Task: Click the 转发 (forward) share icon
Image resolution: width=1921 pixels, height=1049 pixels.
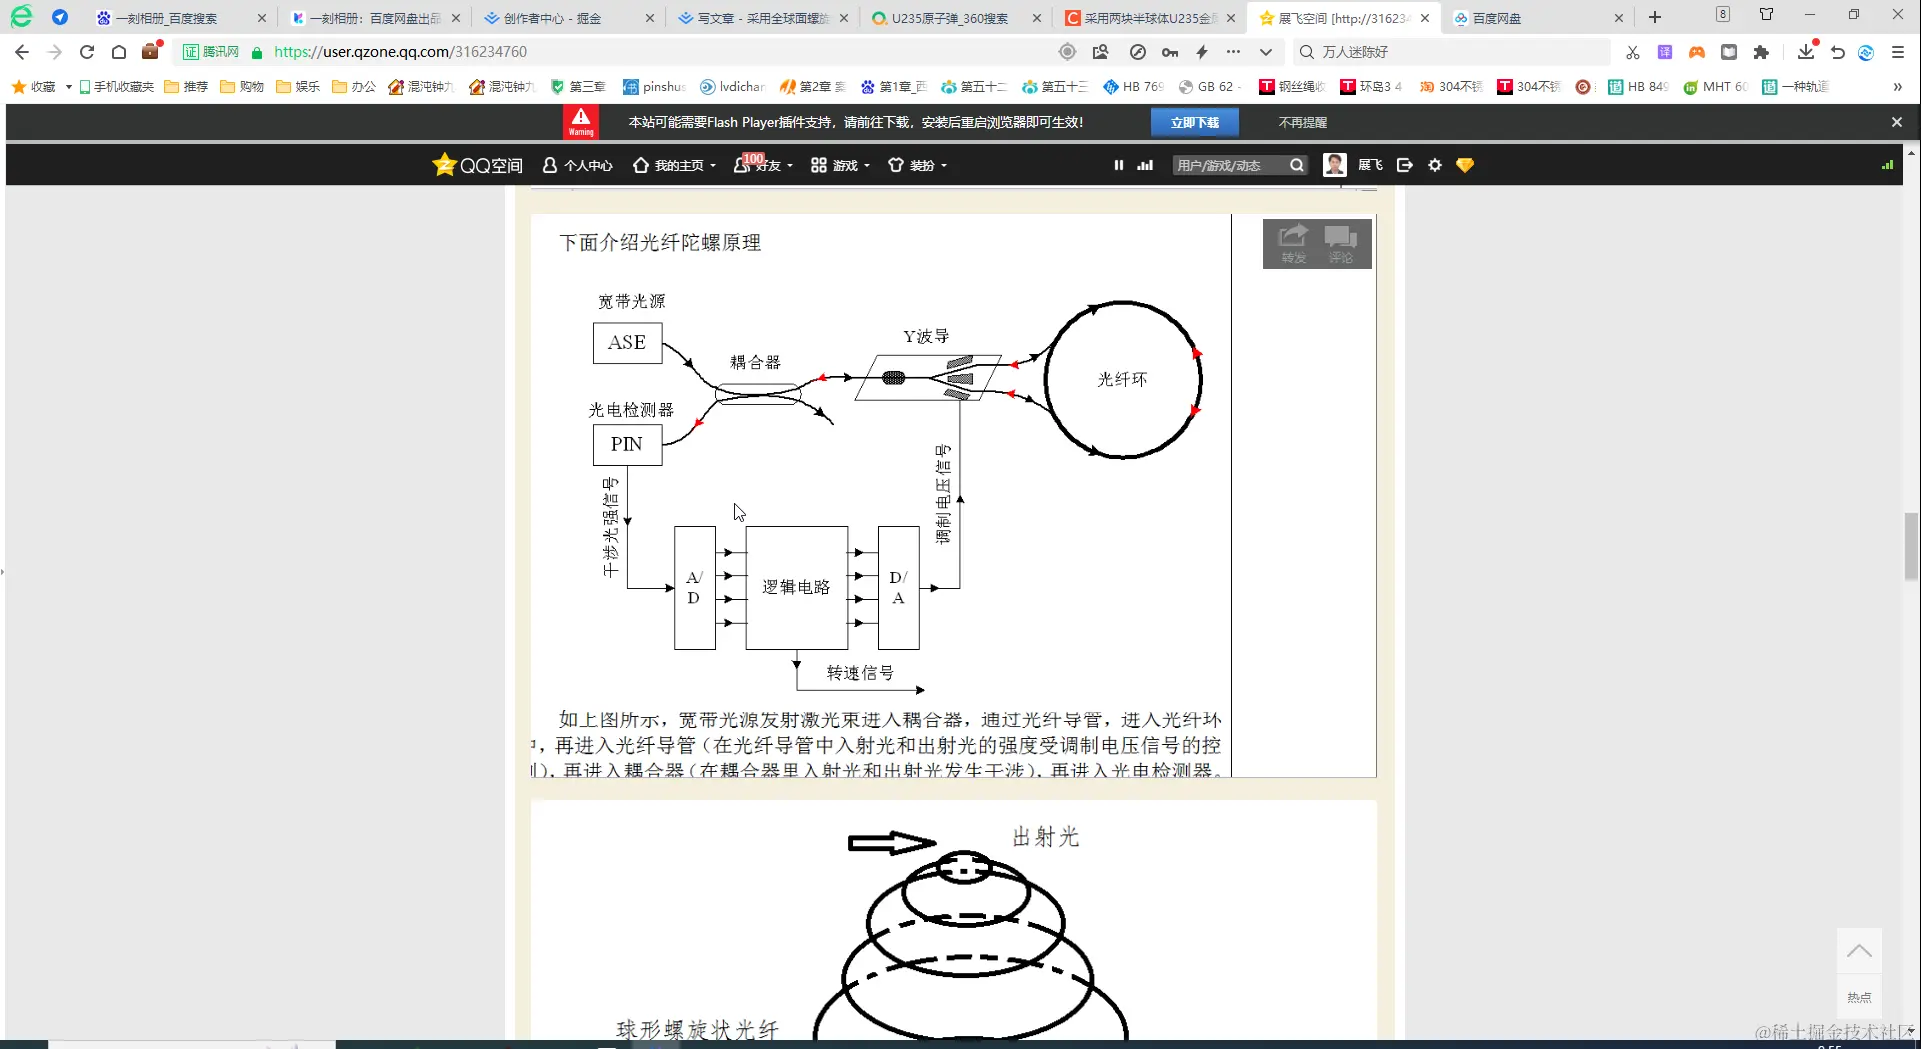Action: tap(1291, 243)
